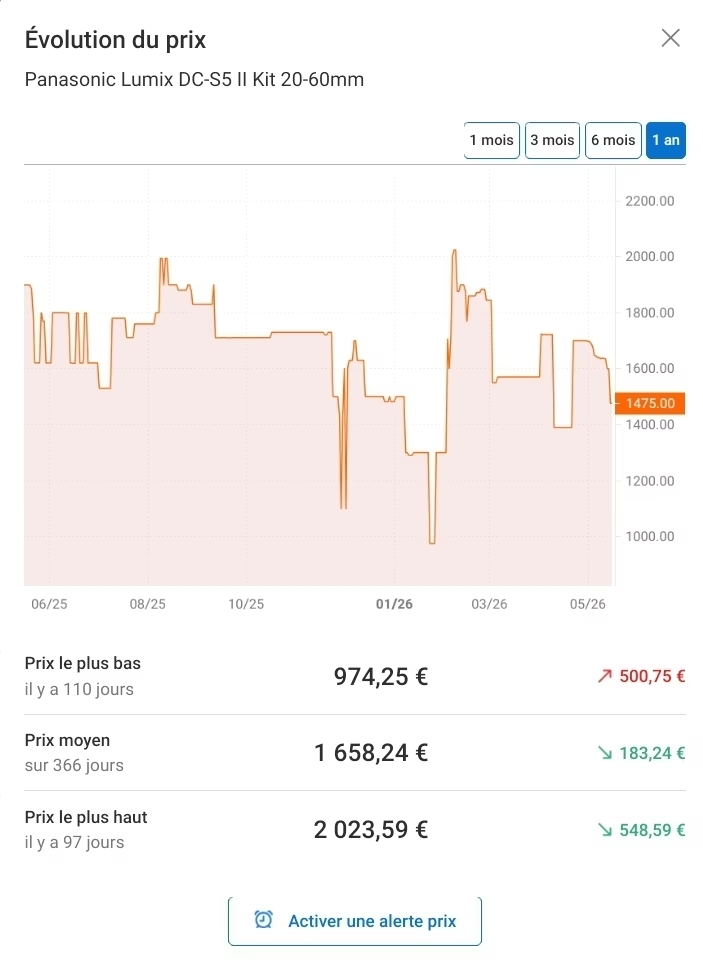The width and height of the screenshot is (703, 965).
Task: Close the Évolution du prix dialog
Action: click(x=670, y=38)
